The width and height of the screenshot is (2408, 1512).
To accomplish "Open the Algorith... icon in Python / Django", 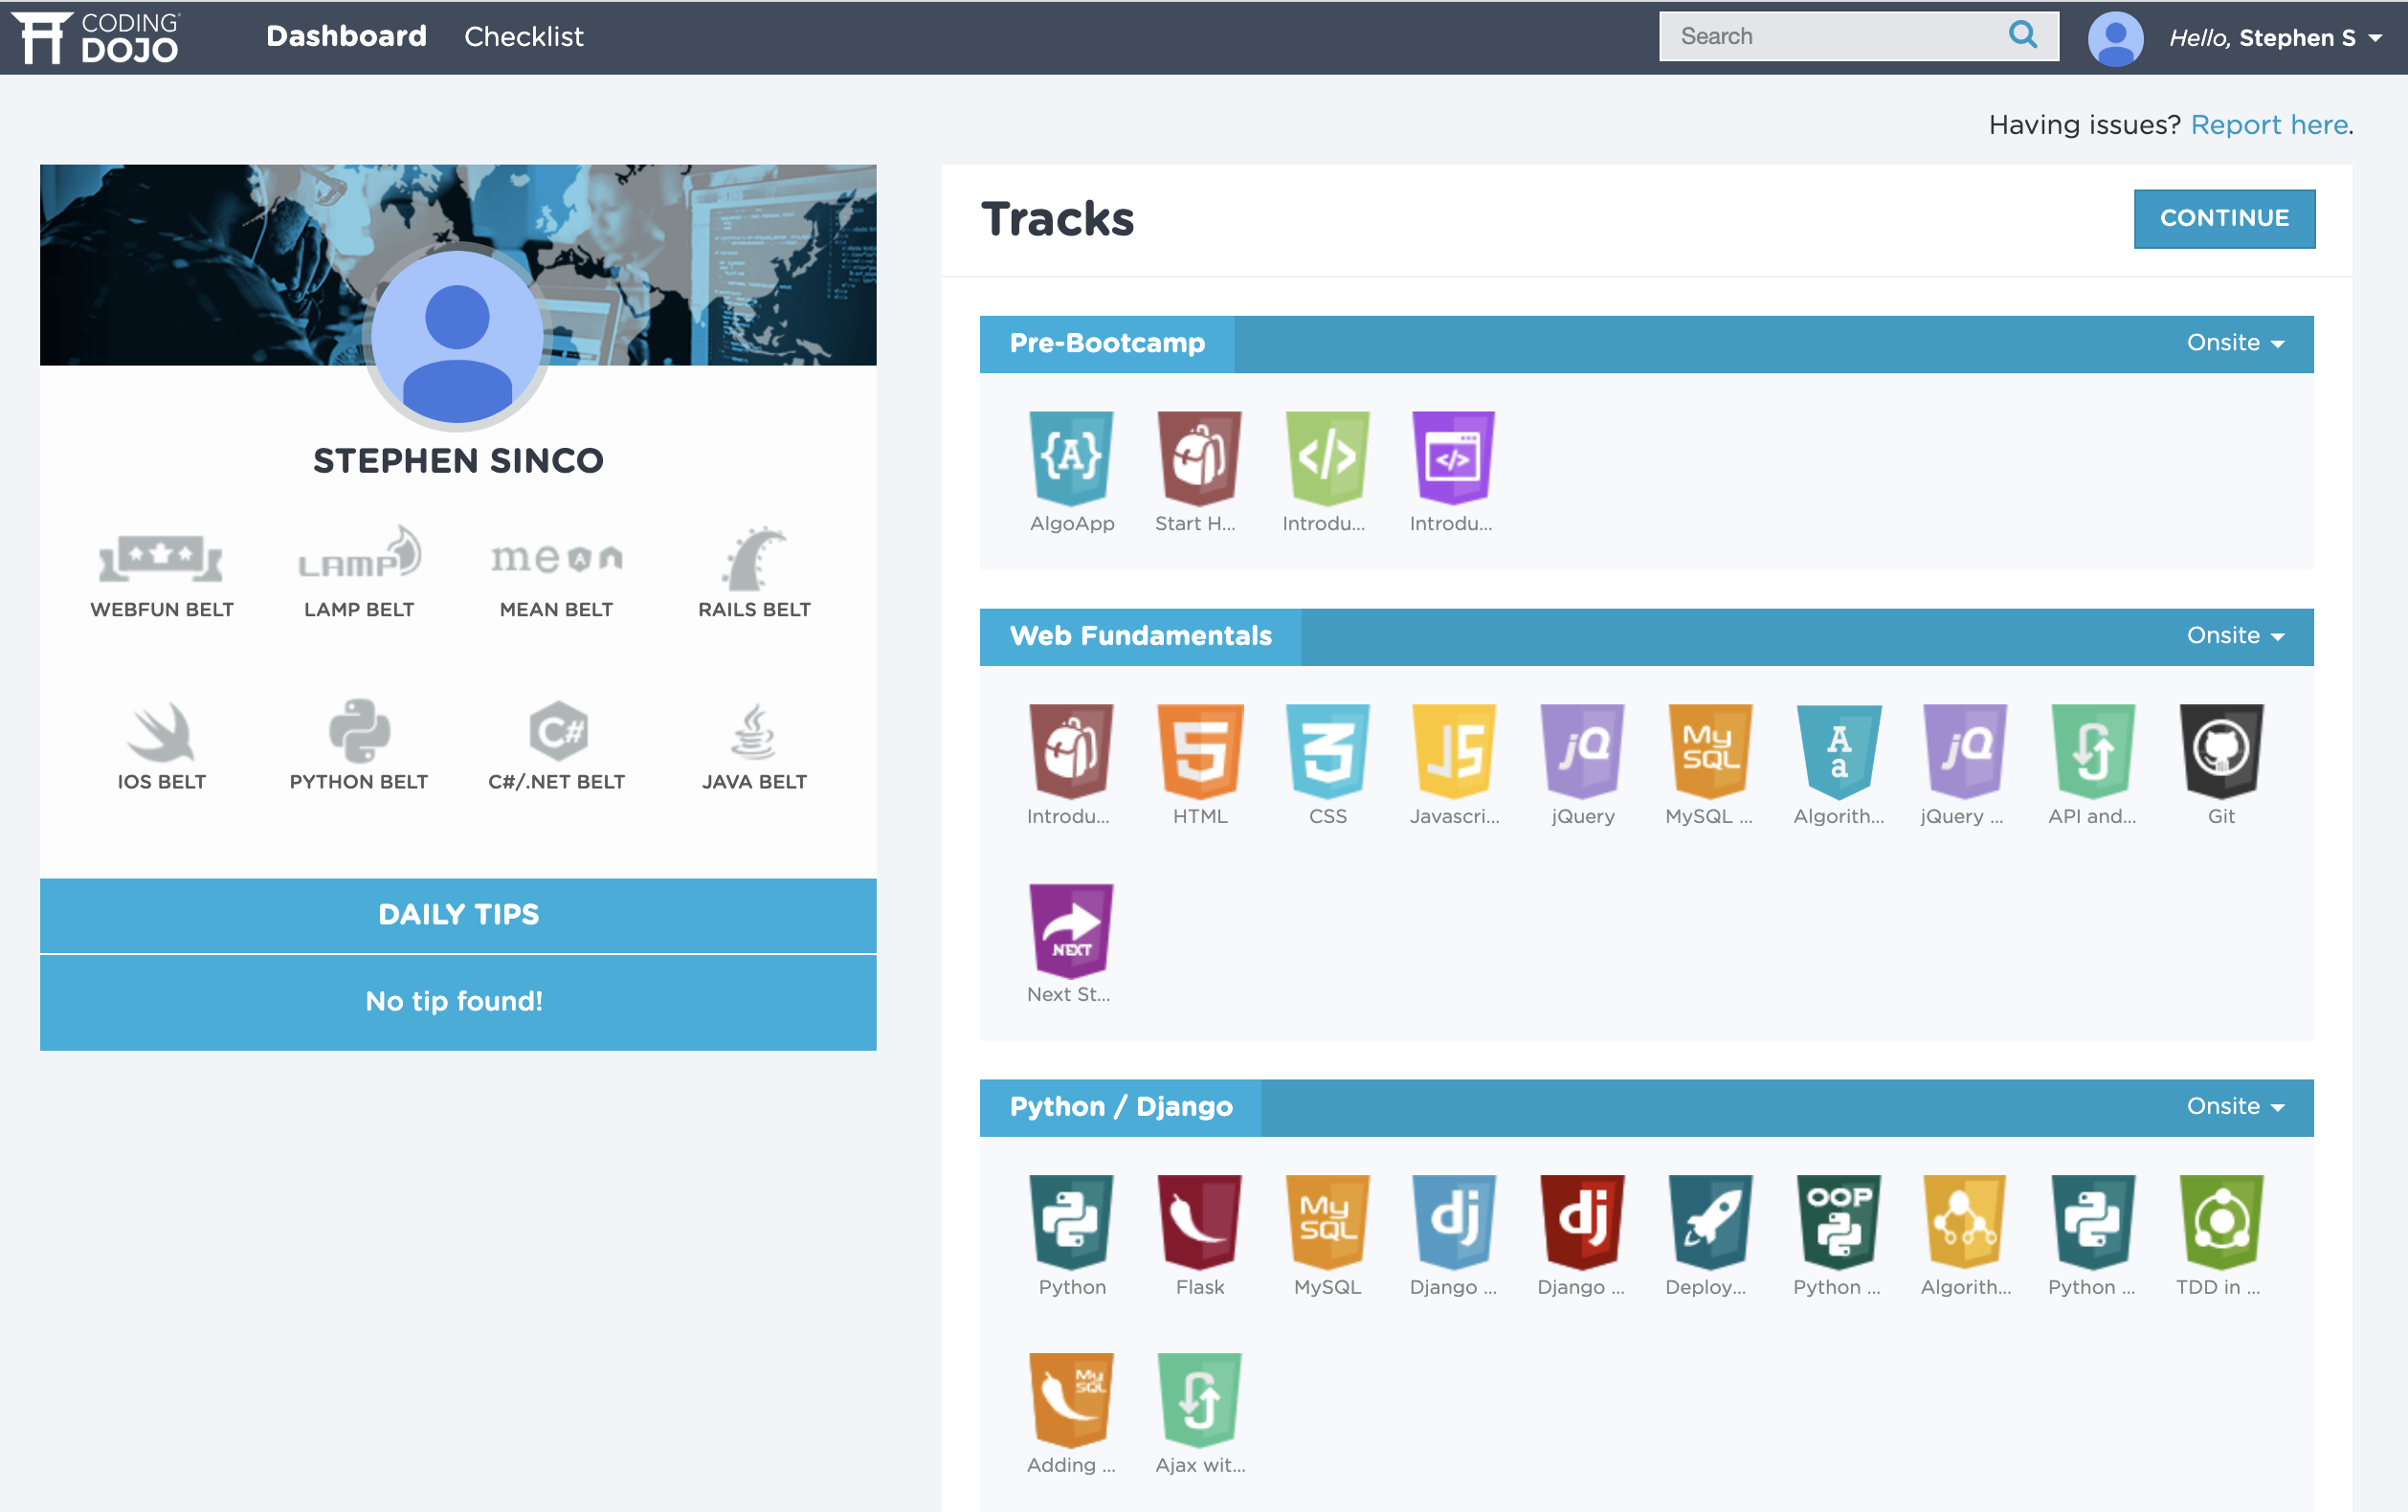I will coord(1965,1222).
